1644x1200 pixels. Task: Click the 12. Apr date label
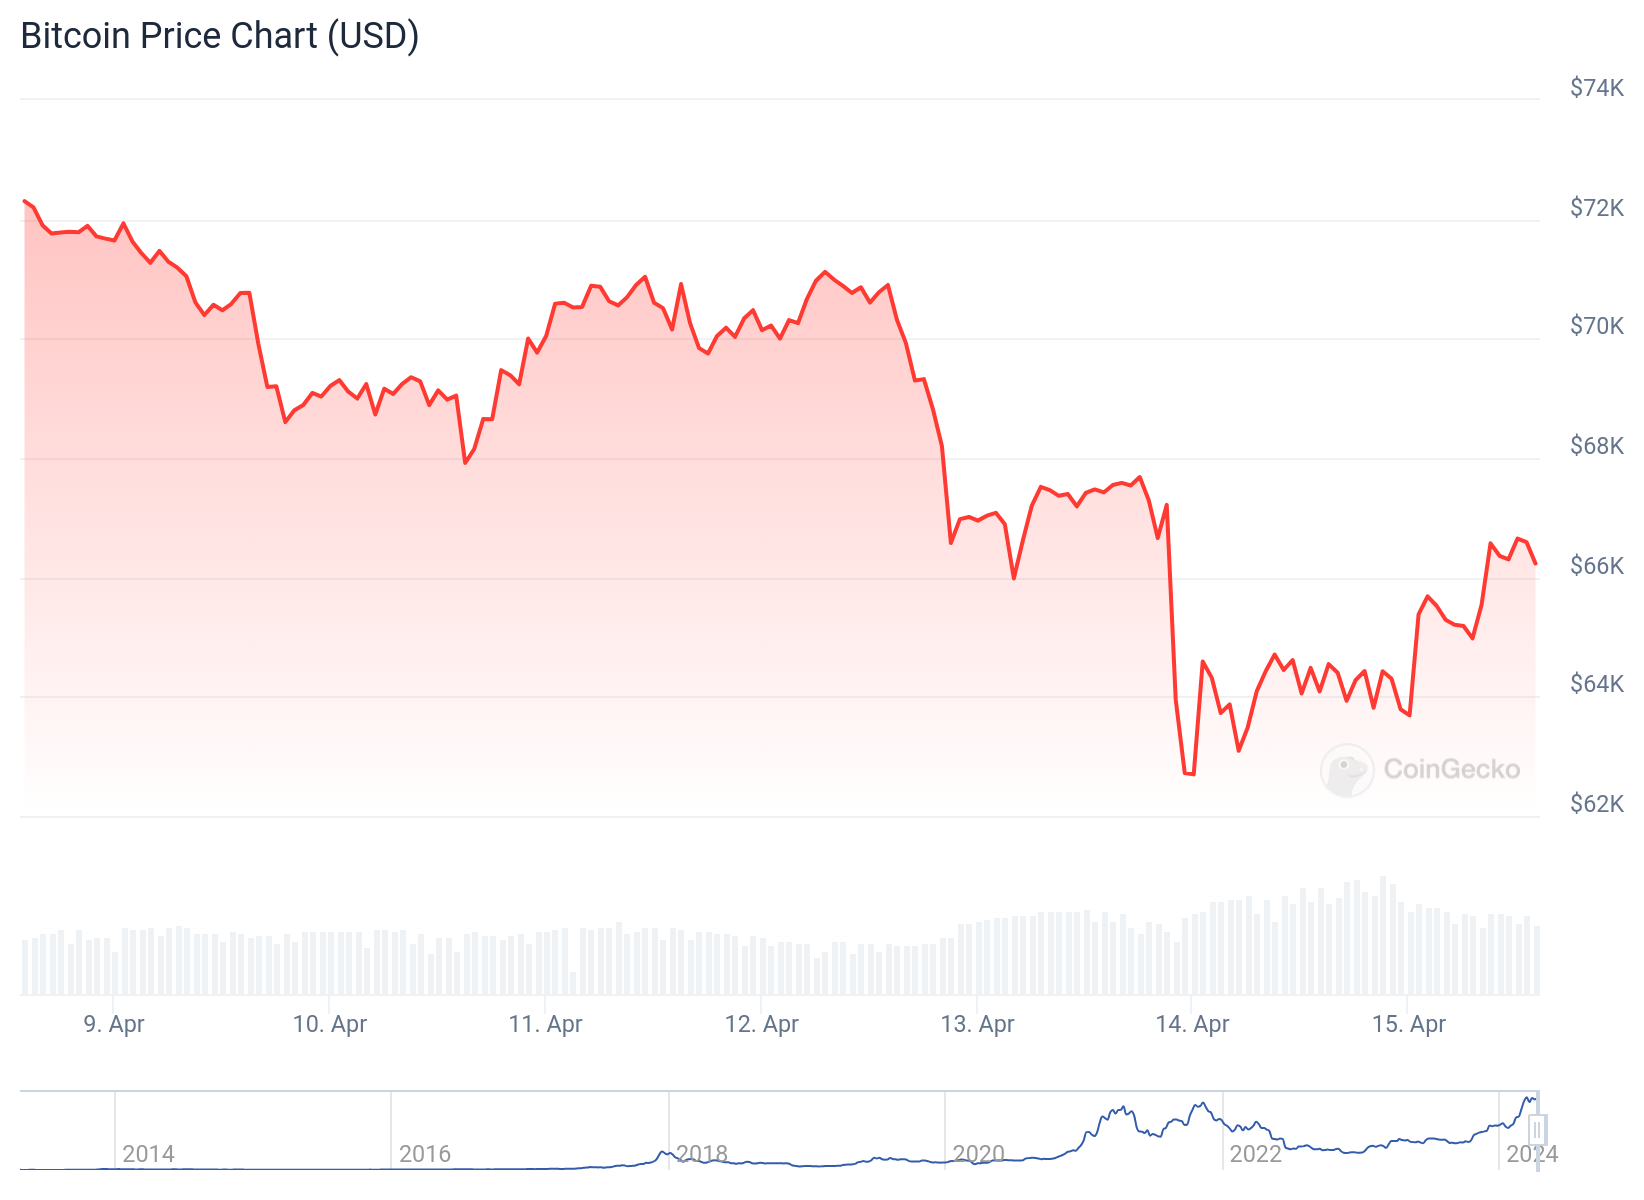click(x=762, y=1024)
